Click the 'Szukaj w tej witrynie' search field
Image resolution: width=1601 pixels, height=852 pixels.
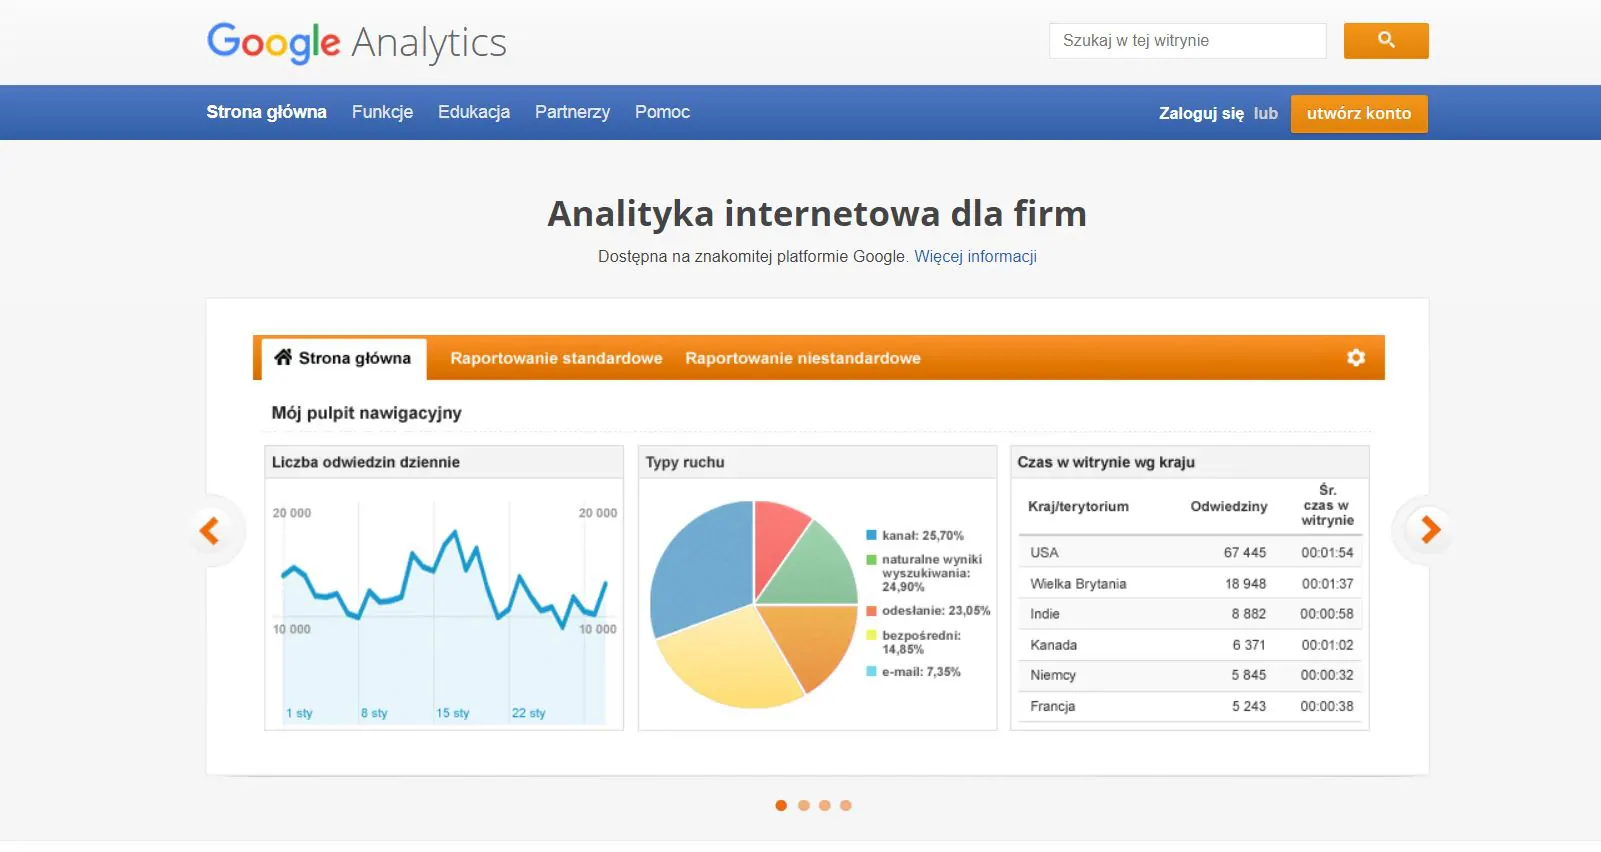(1187, 41)
